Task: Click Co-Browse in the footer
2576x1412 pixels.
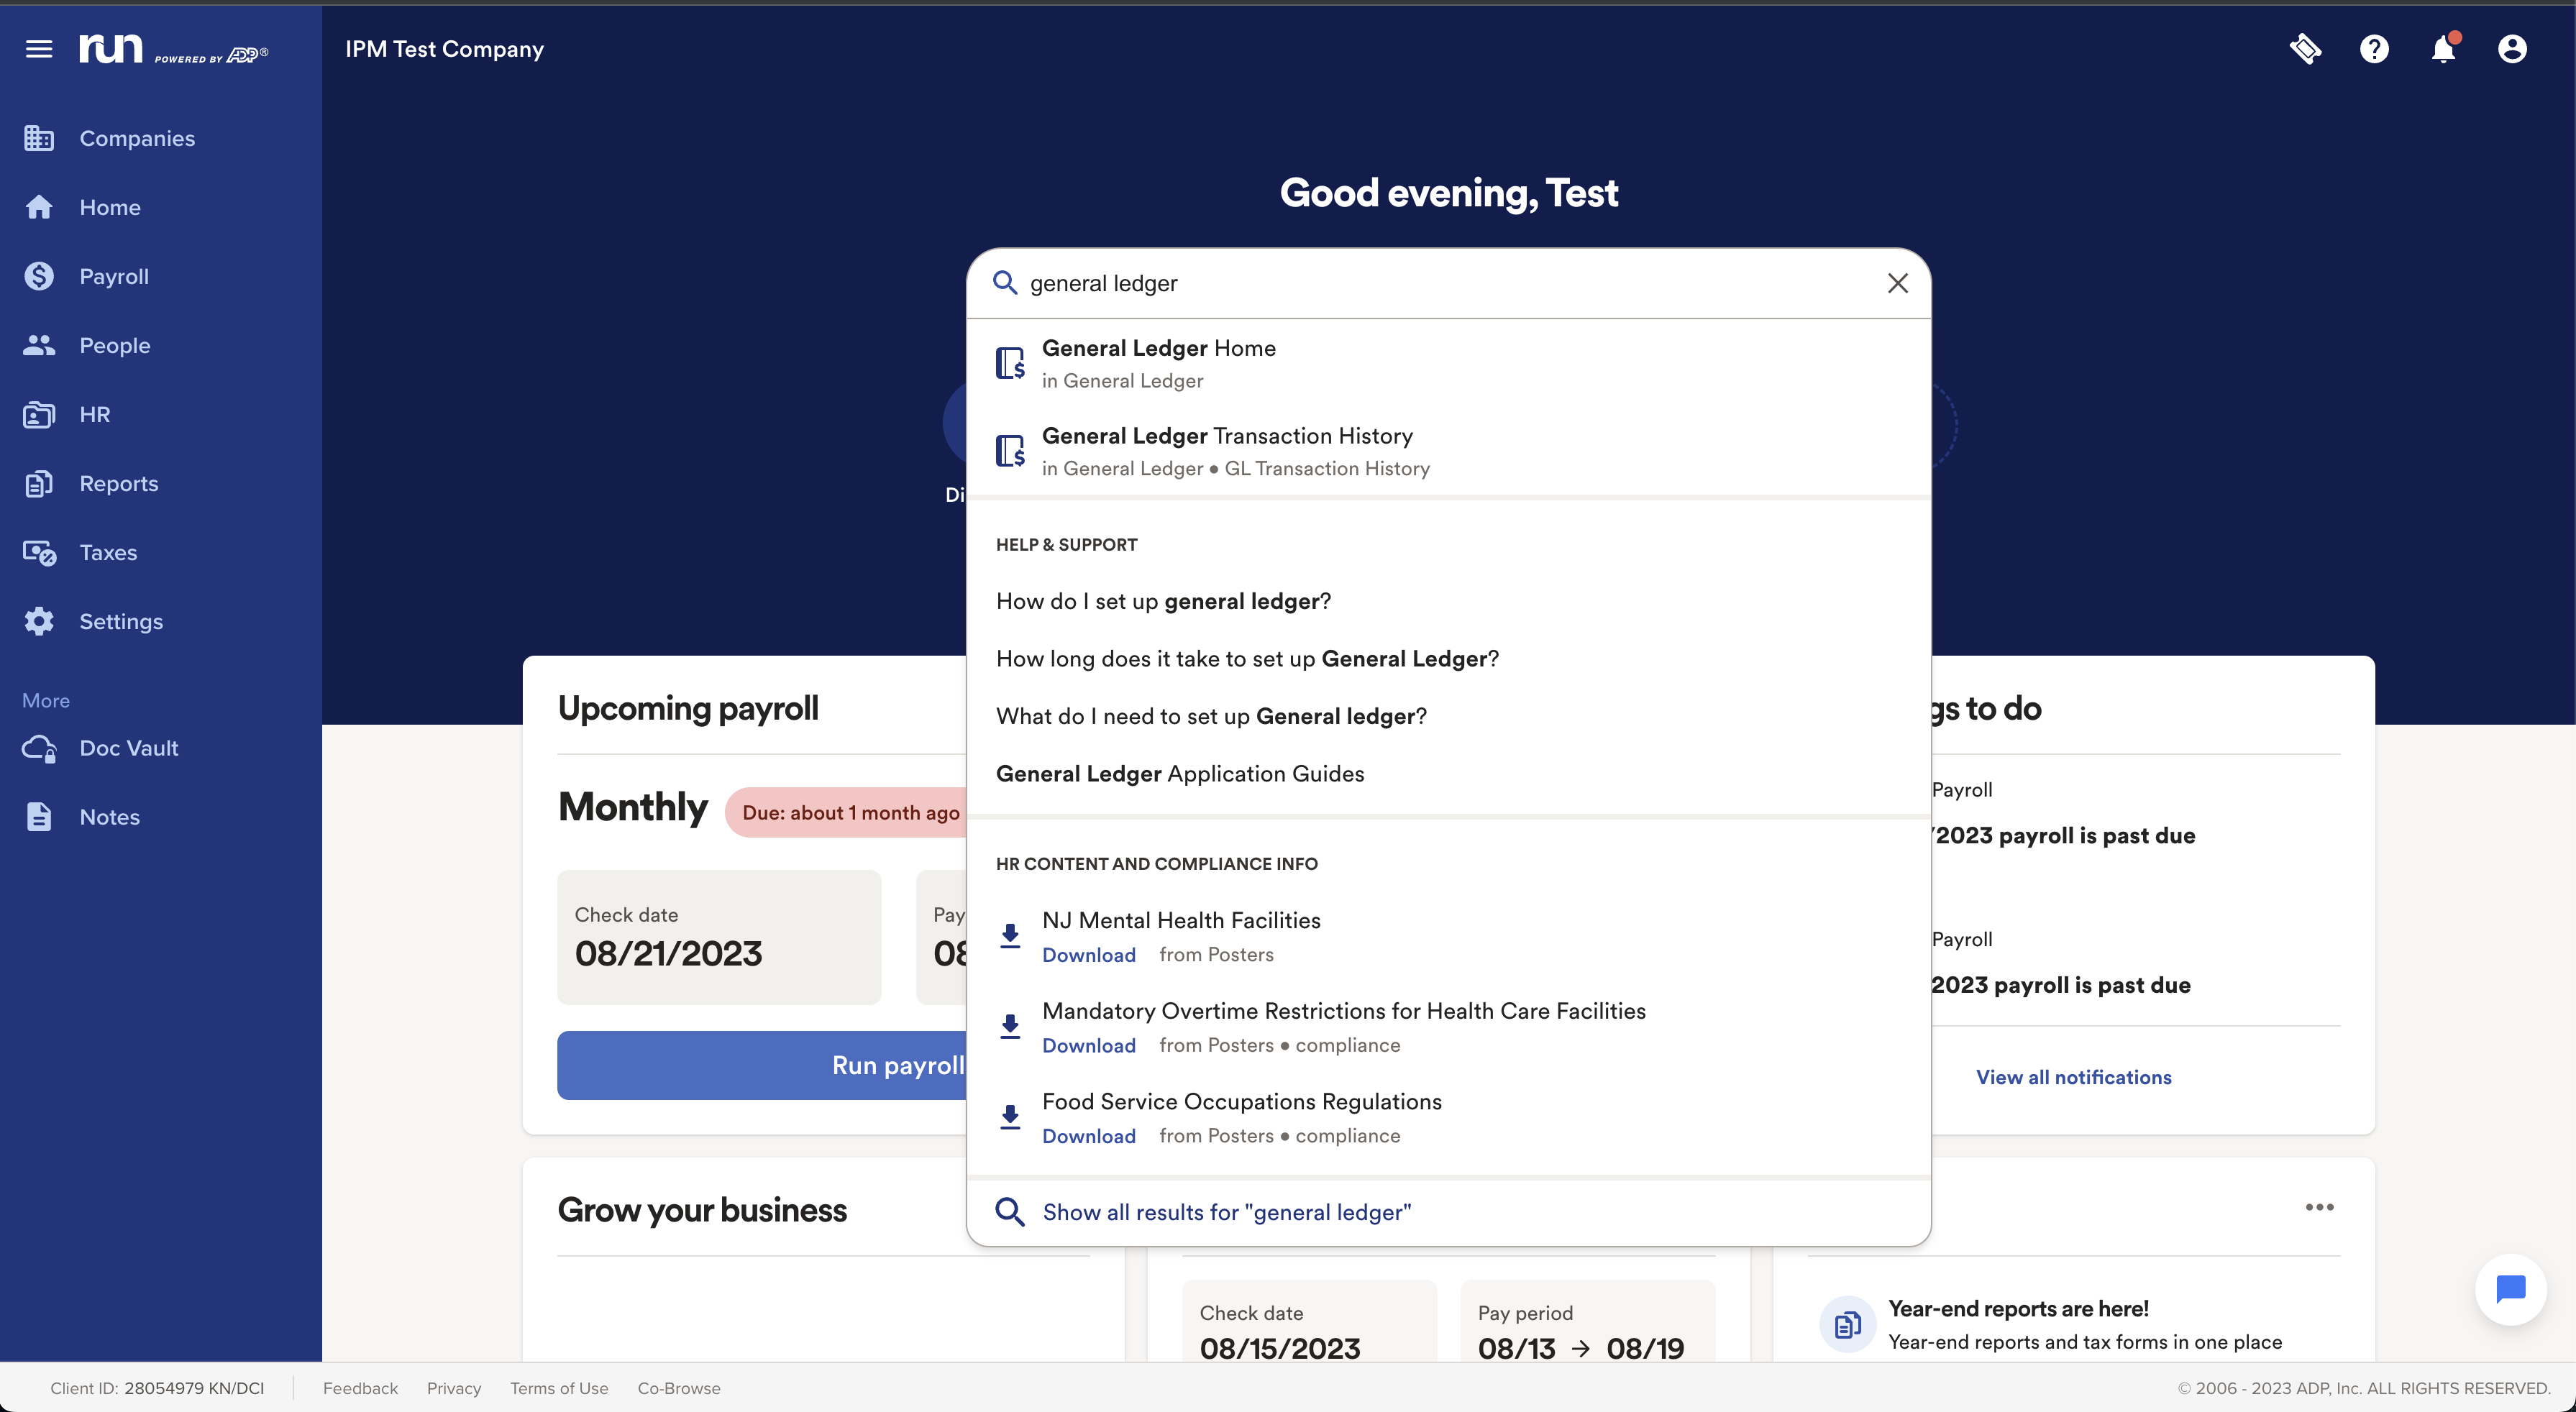Action: tap(679, 1388)
